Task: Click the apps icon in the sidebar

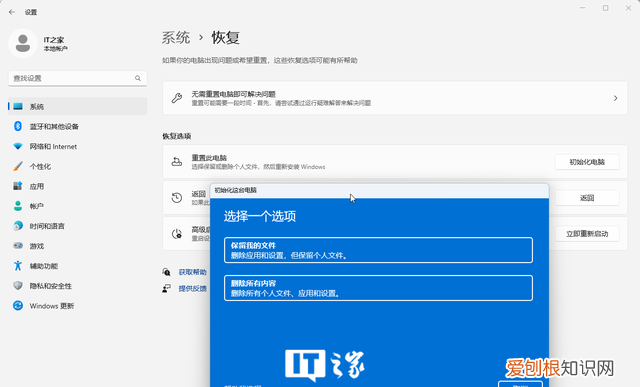Action: [x=18, y=186]
